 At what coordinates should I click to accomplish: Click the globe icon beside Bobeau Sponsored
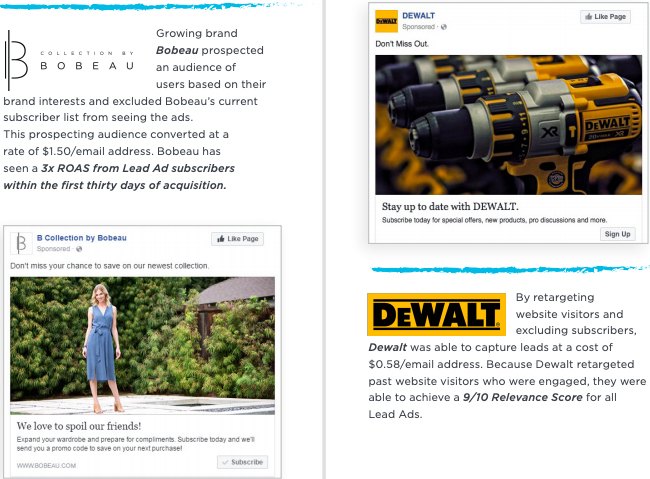tap(79, 249)
